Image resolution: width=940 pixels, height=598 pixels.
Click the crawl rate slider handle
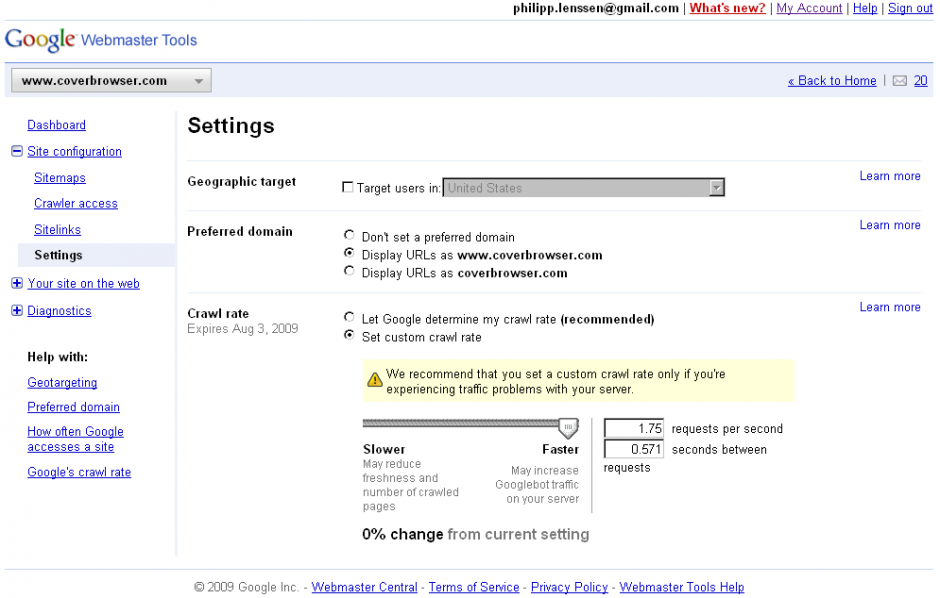(x=568, y=428)
